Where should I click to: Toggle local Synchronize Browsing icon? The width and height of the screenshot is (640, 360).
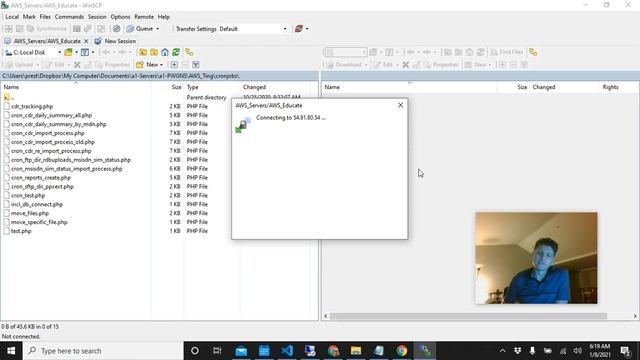click(189, 52)
